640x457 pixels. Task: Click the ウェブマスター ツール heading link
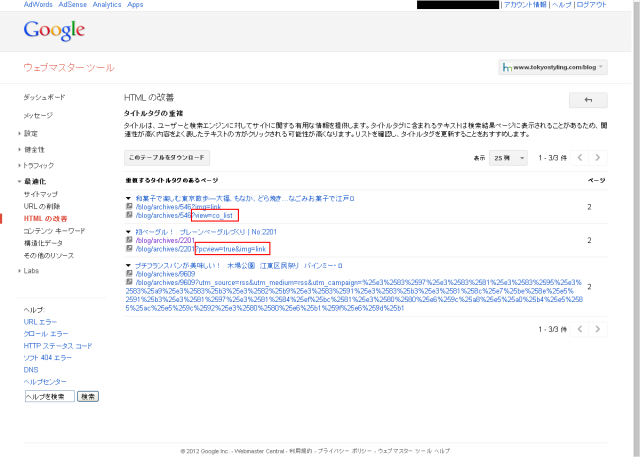(69, 68)
